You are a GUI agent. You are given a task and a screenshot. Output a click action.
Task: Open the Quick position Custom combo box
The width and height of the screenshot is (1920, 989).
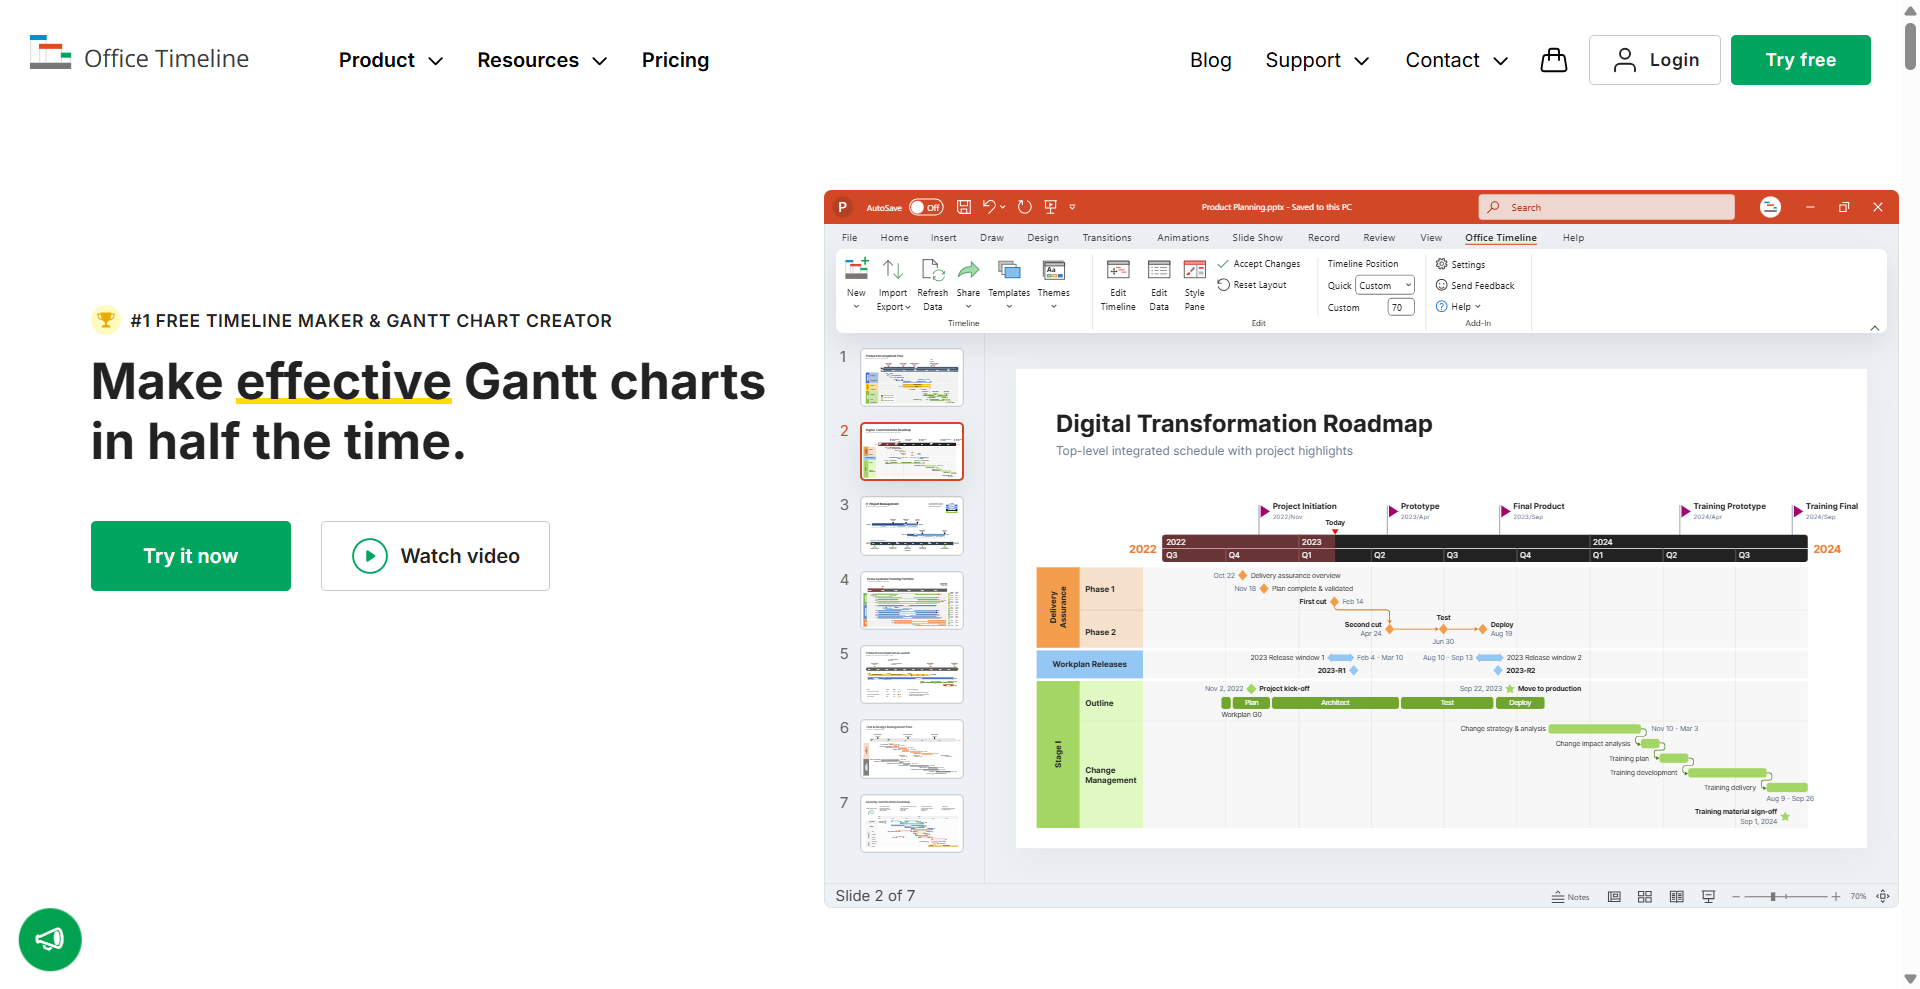click(1385, 285)
